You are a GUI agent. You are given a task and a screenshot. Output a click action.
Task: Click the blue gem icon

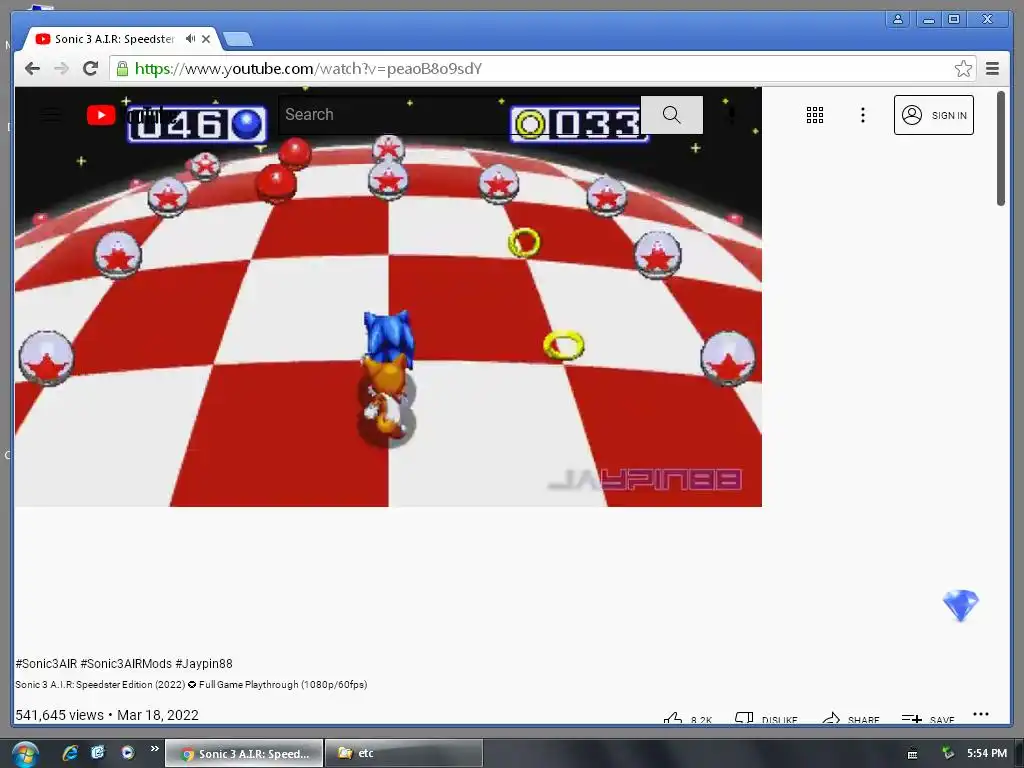point(961,605)
